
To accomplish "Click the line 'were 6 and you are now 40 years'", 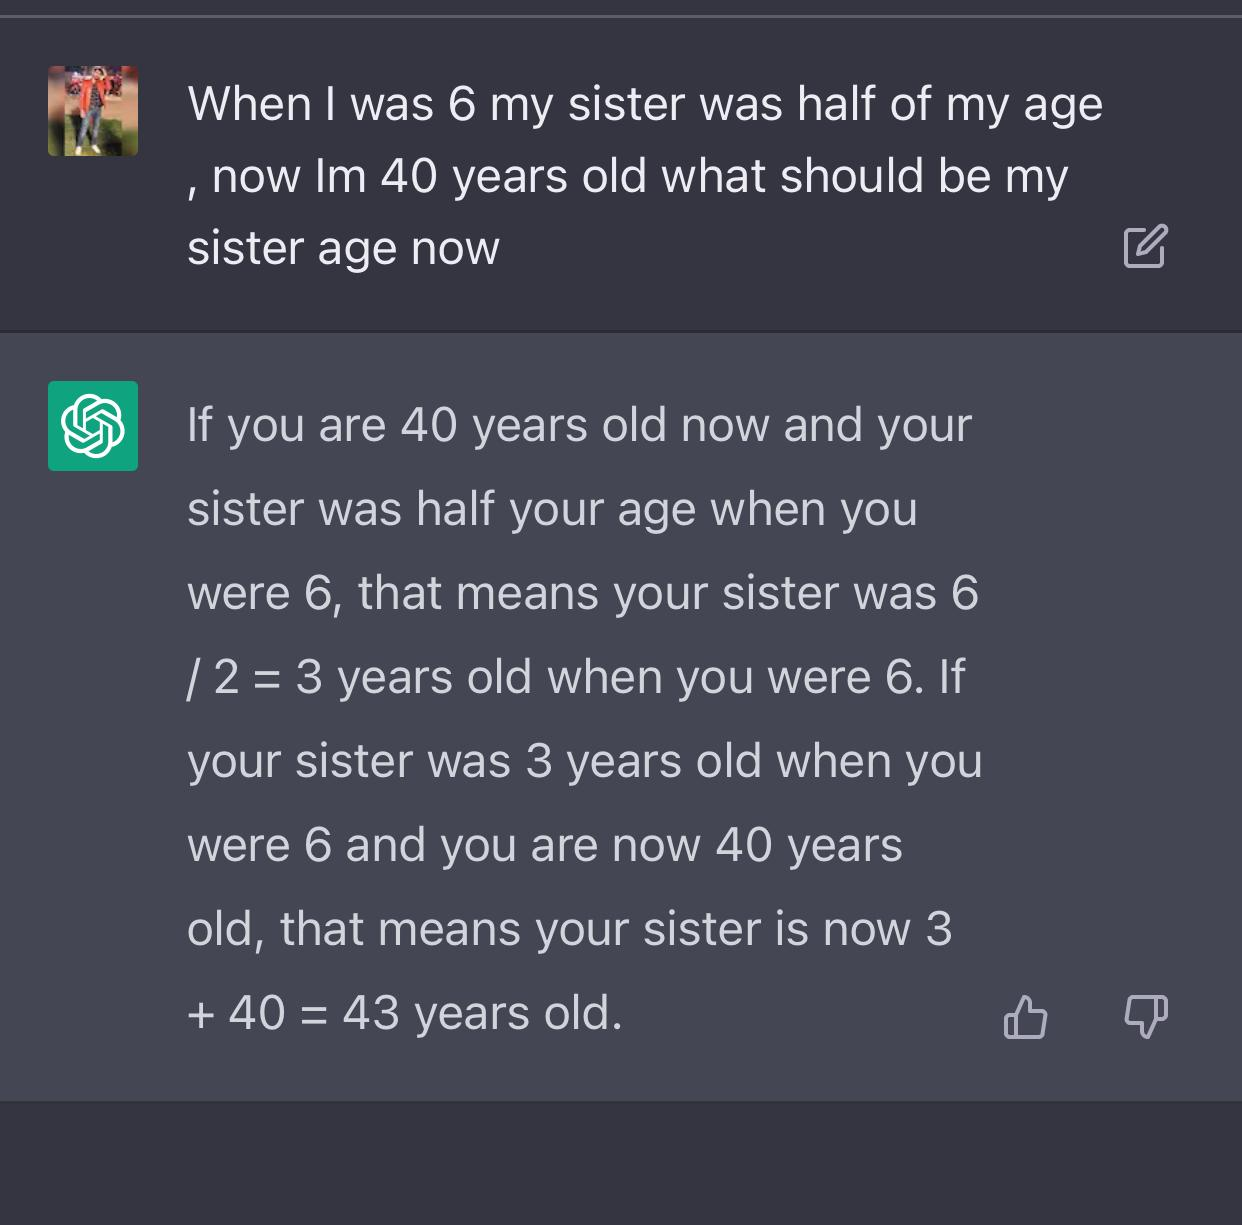I will [545, 846].
